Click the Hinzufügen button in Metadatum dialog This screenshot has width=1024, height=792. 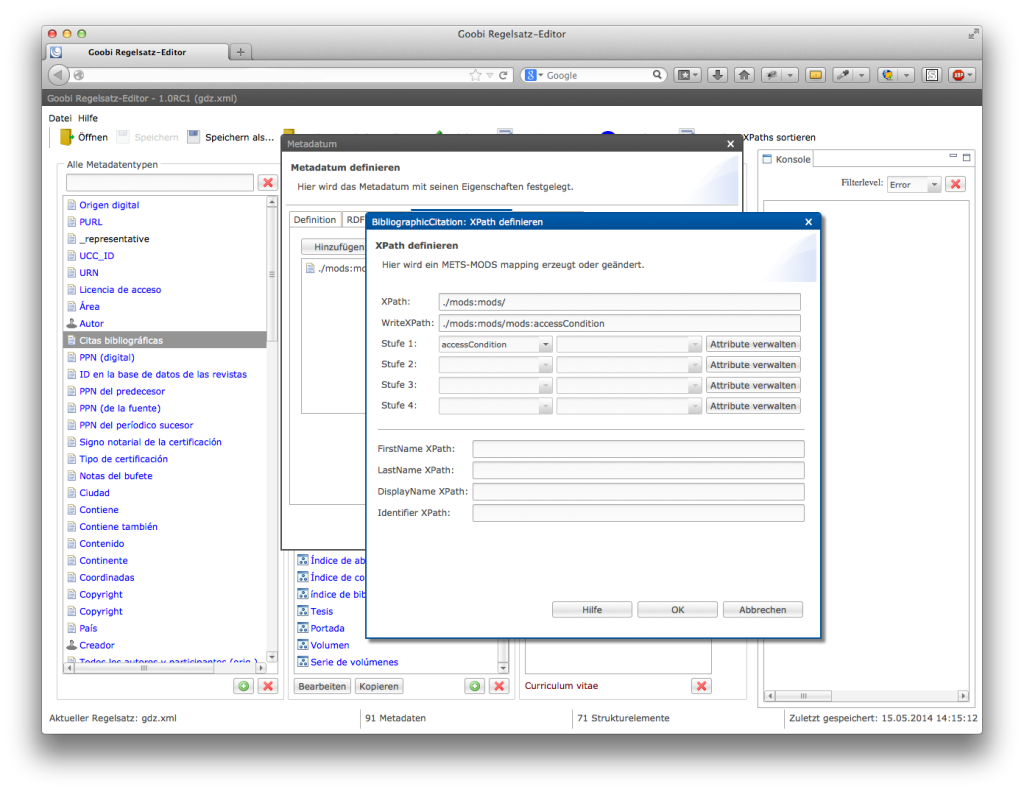click(x=334, y=247)
